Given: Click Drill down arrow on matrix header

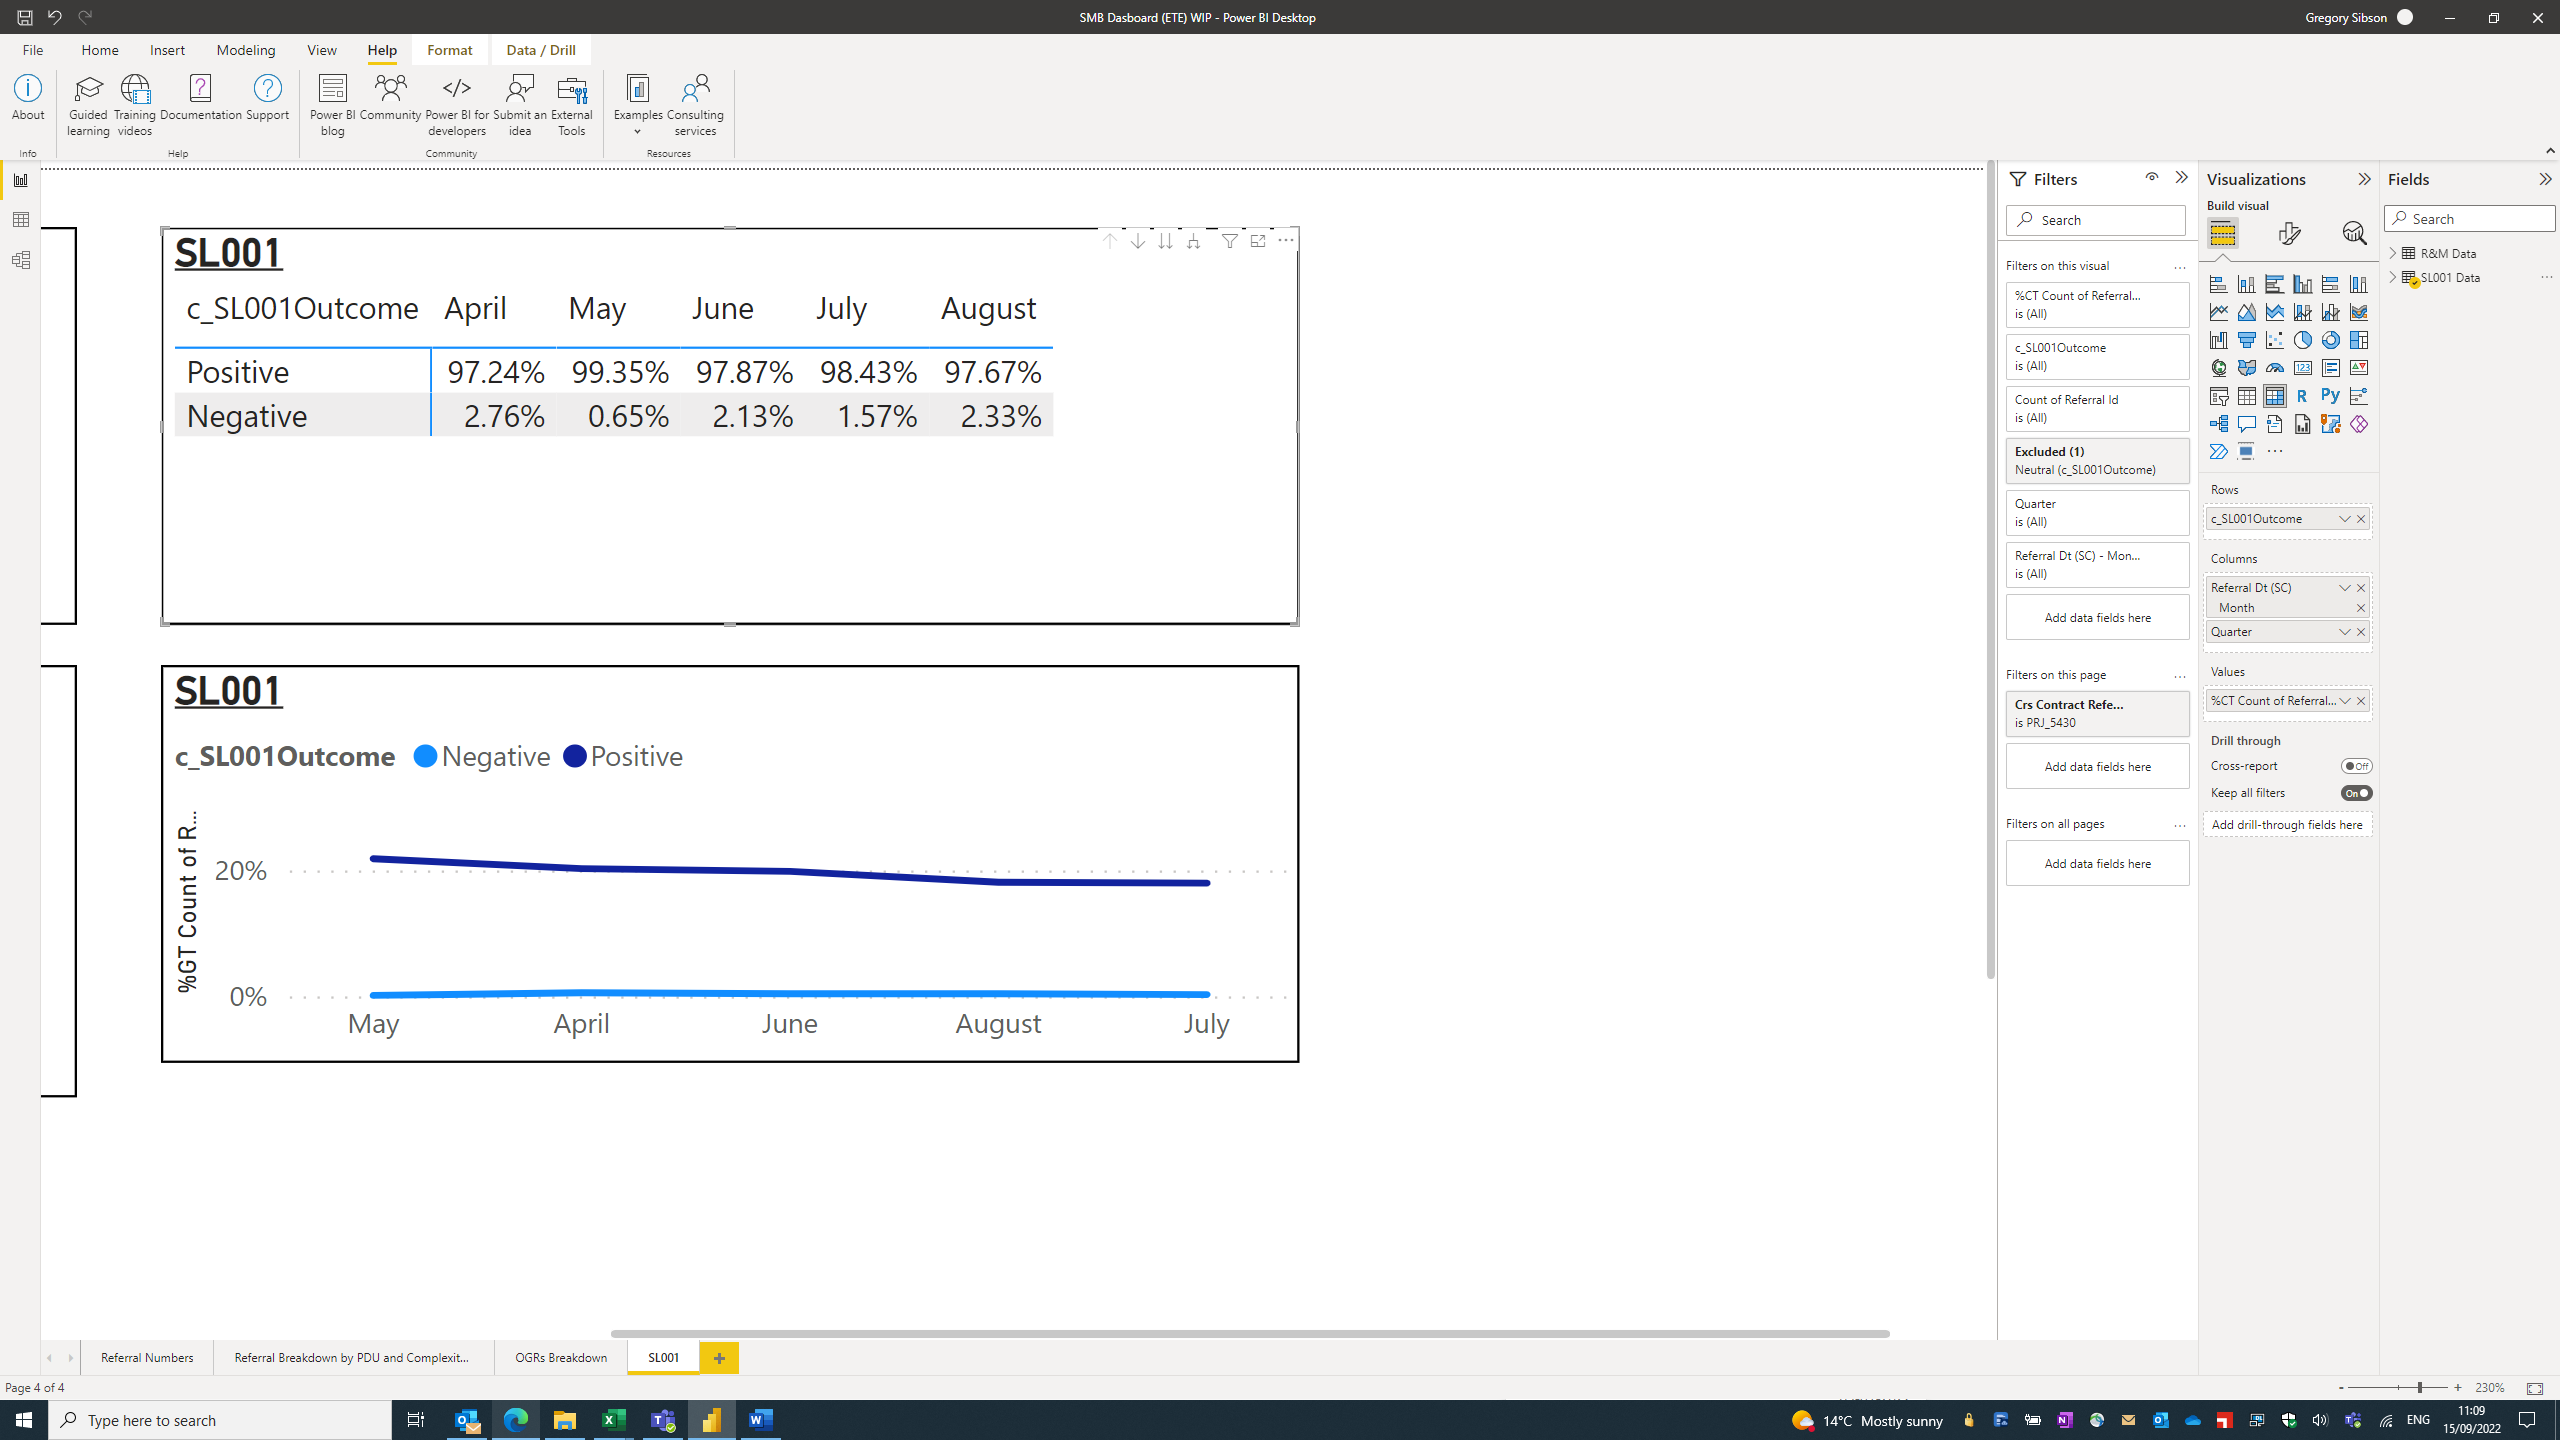Looking at the screenshot, I should [x=1138, y=240].
